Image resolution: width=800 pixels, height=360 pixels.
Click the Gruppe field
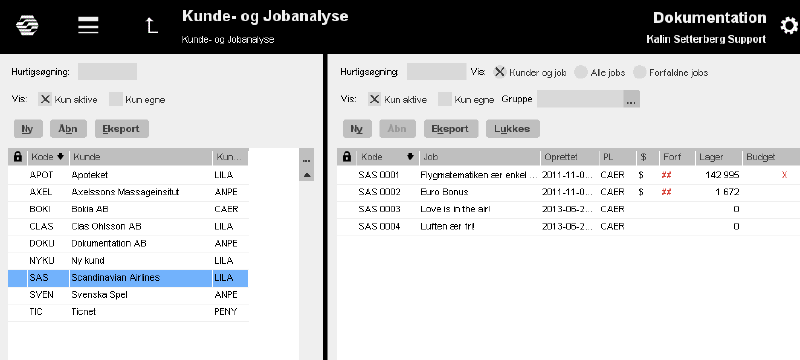click(x=580, y=99)
